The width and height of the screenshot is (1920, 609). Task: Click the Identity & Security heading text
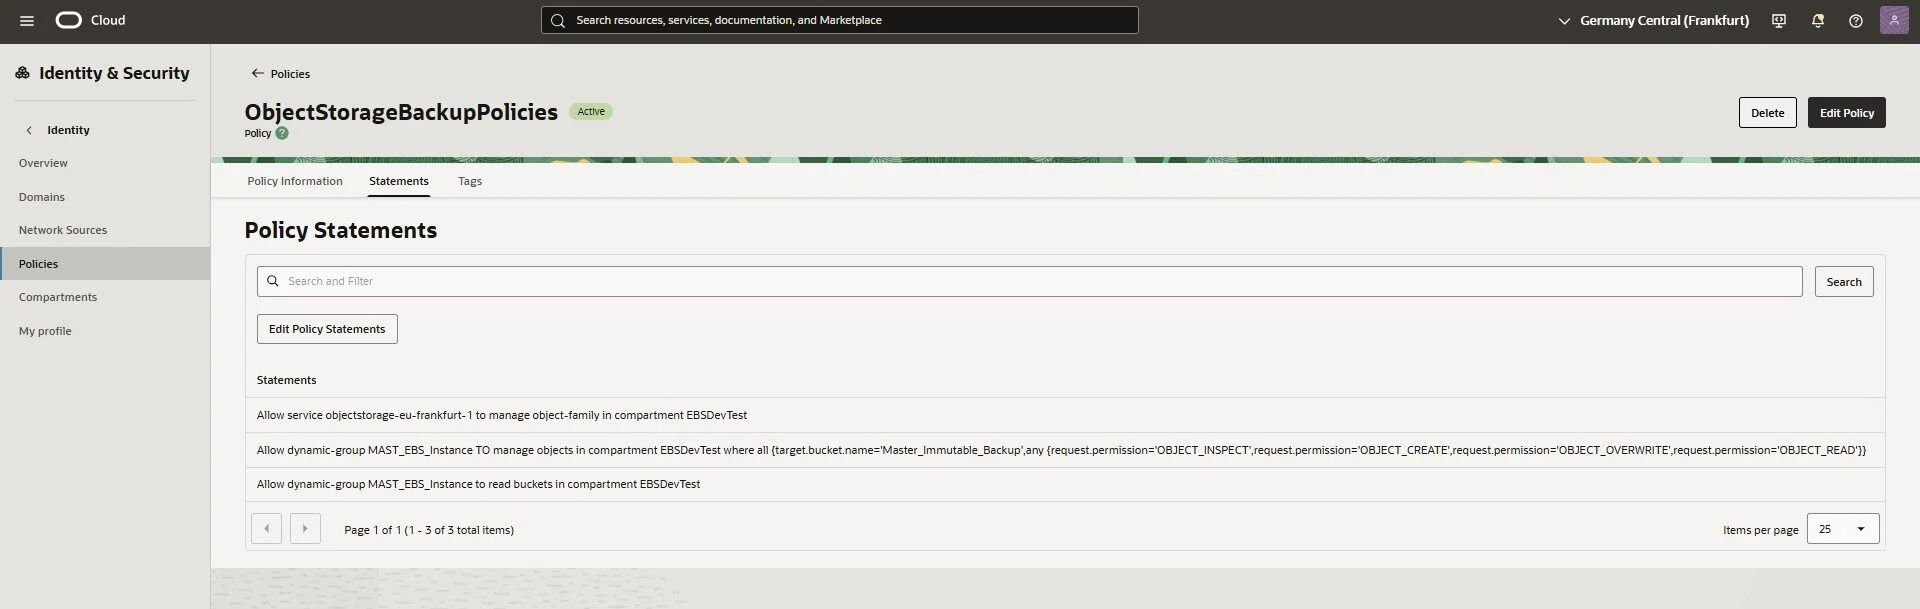click(x=114, y=73)
